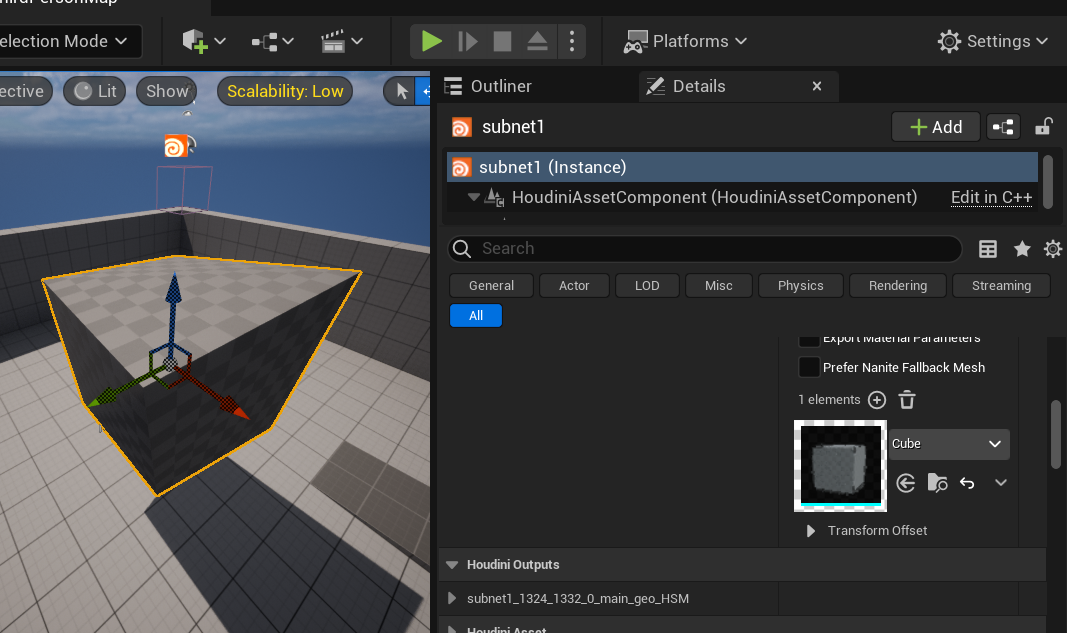The height and width of the screenshot is (633, 1067).
Task: Select the LOD category filter
Action: click(x=647, y=286)
